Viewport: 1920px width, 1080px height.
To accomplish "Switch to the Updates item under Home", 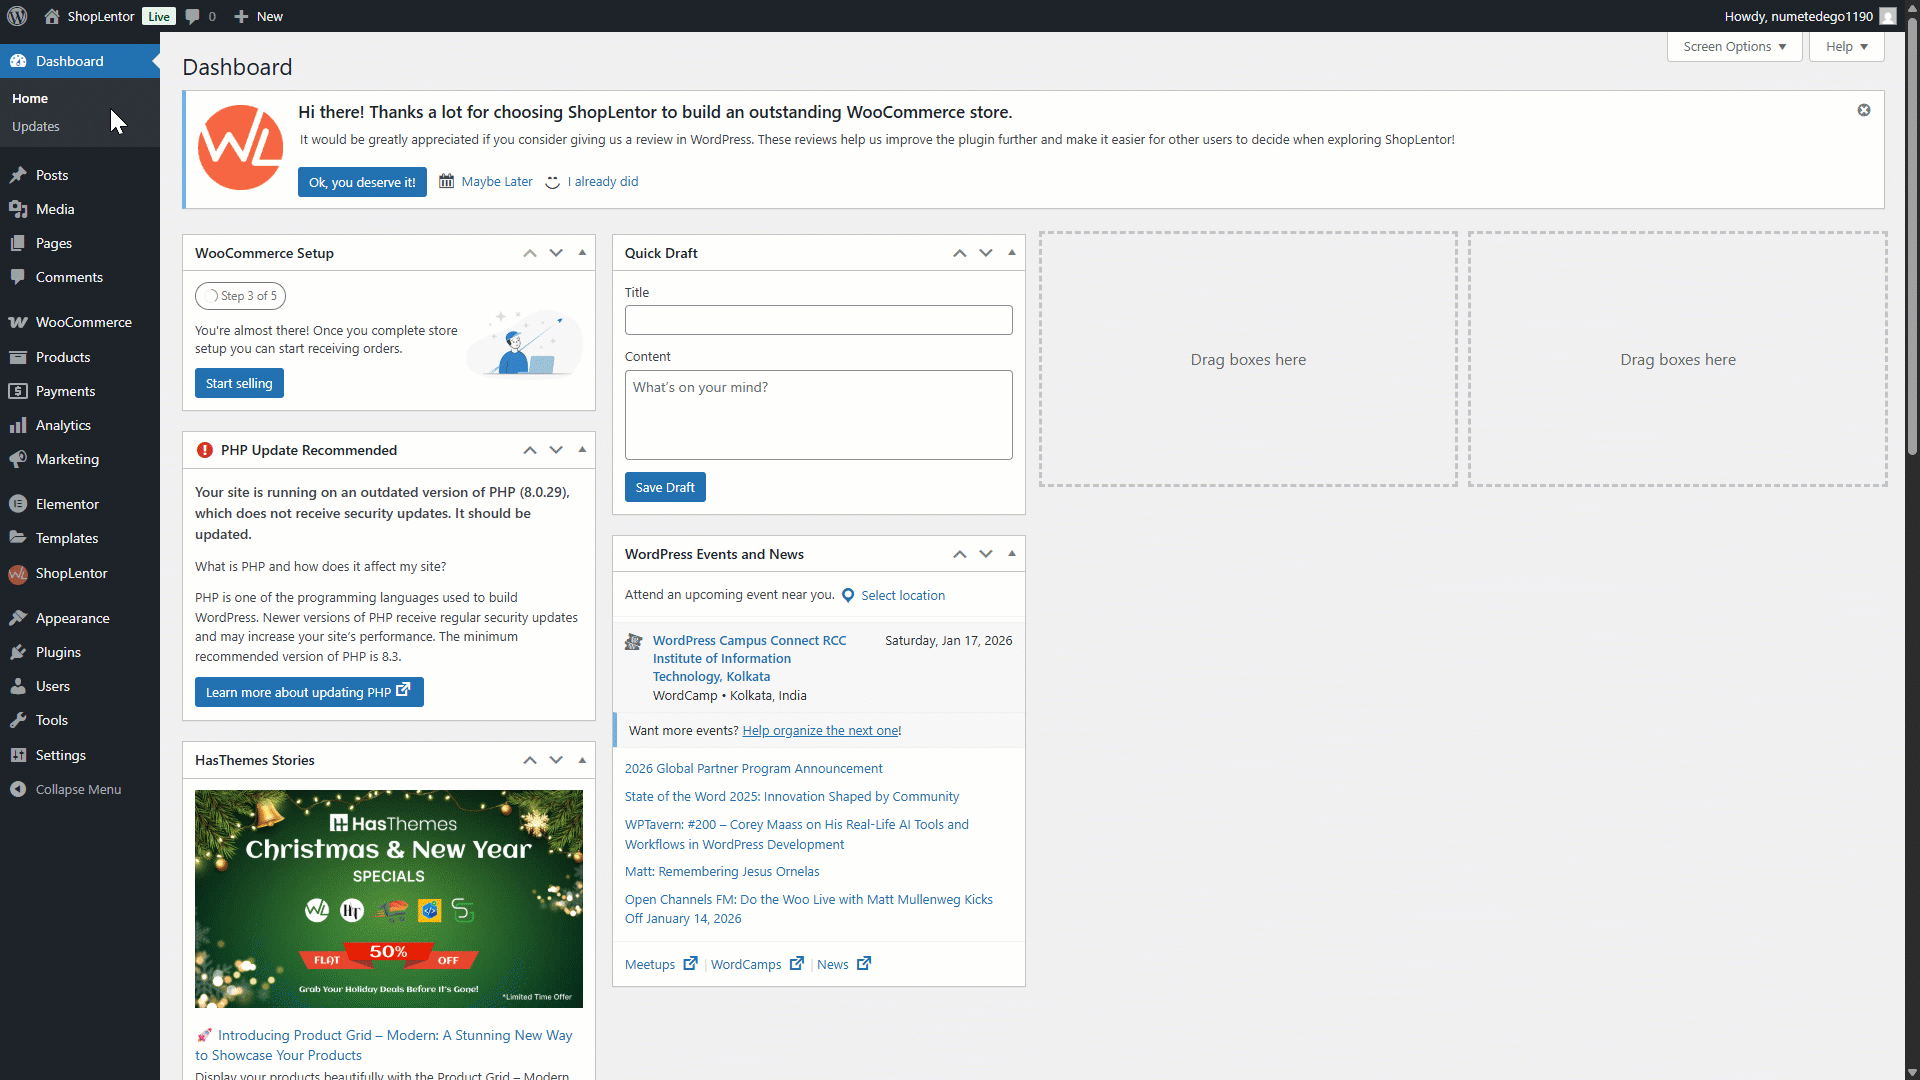I will (x=36, y=126).
